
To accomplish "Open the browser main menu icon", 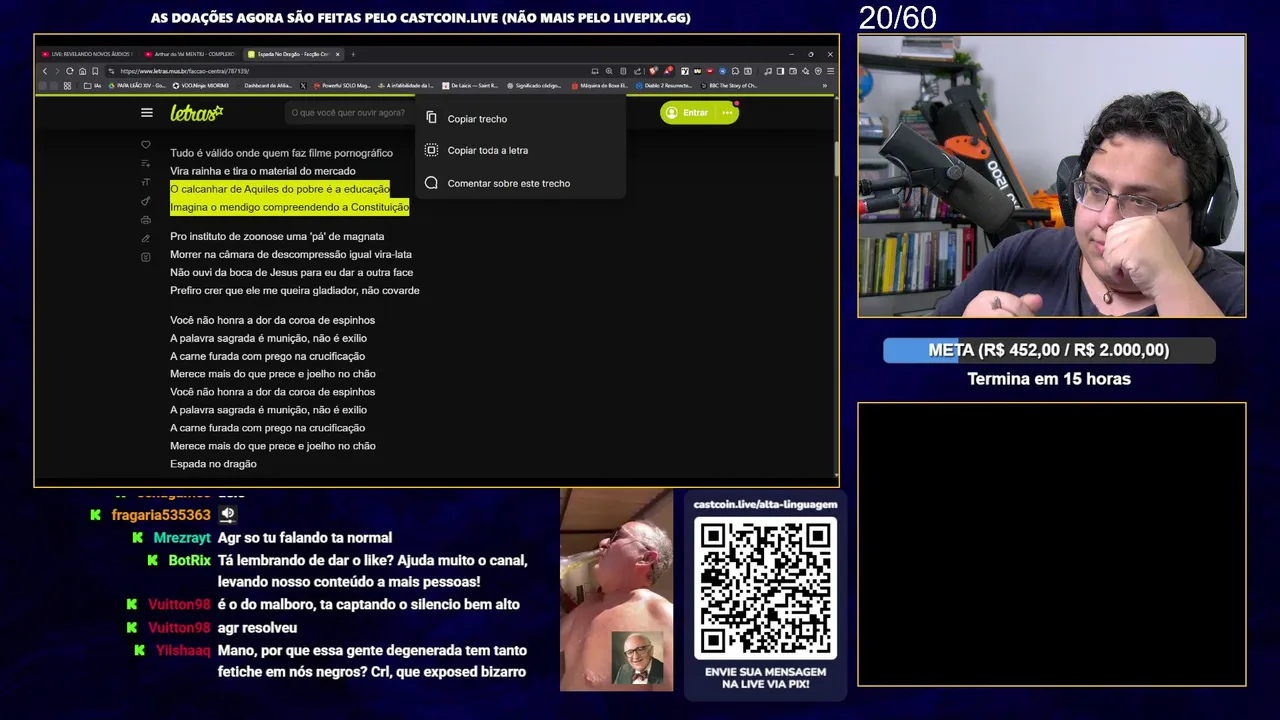I will (830, 71).
